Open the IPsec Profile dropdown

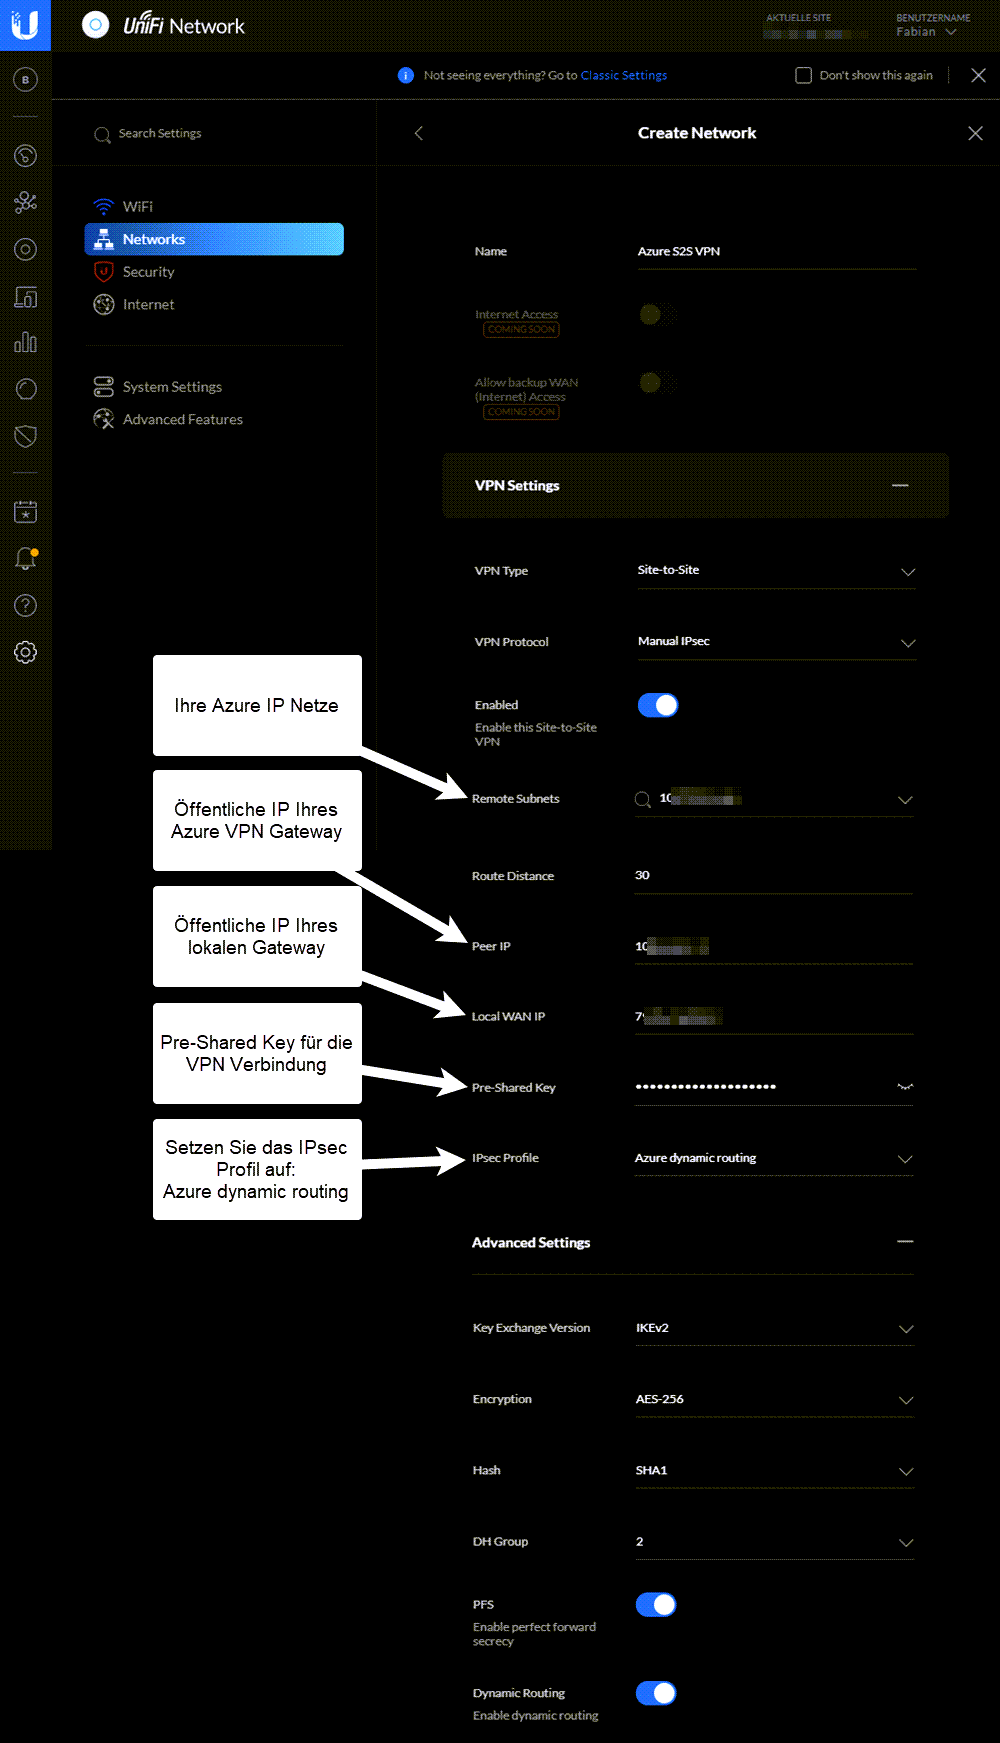[774, 1158]
